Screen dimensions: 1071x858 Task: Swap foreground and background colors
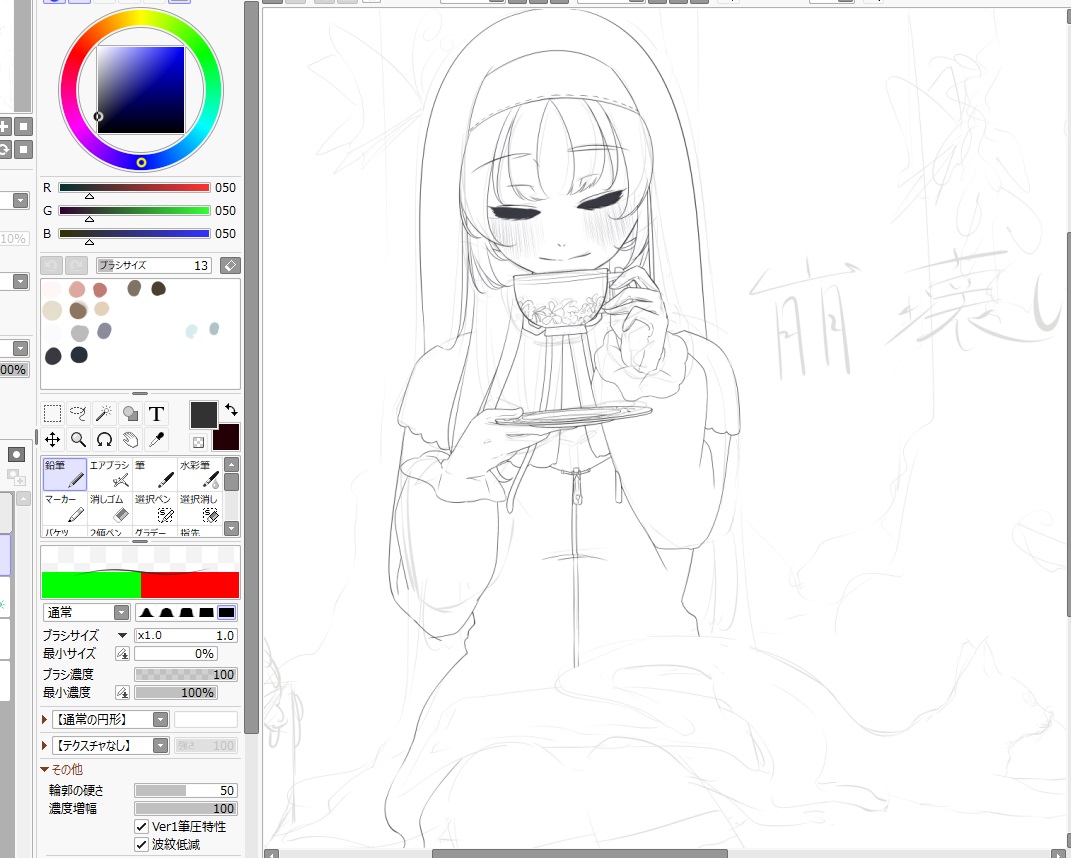click(231, 409)
